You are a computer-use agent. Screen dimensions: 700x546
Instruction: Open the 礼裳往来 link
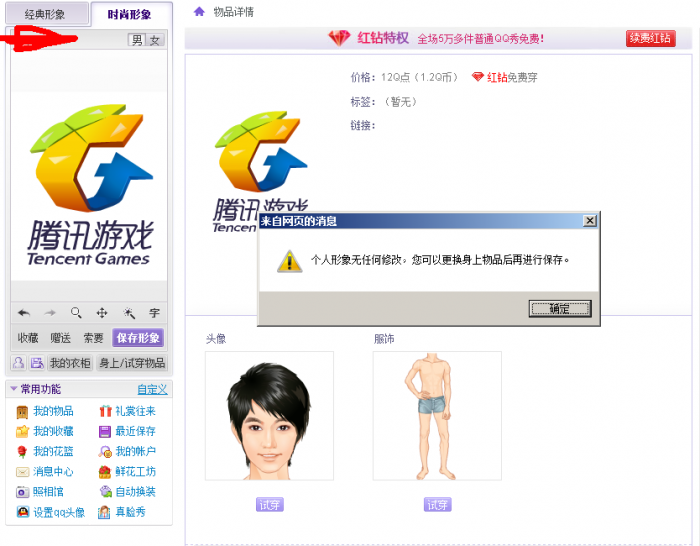[x=136, y=411]
